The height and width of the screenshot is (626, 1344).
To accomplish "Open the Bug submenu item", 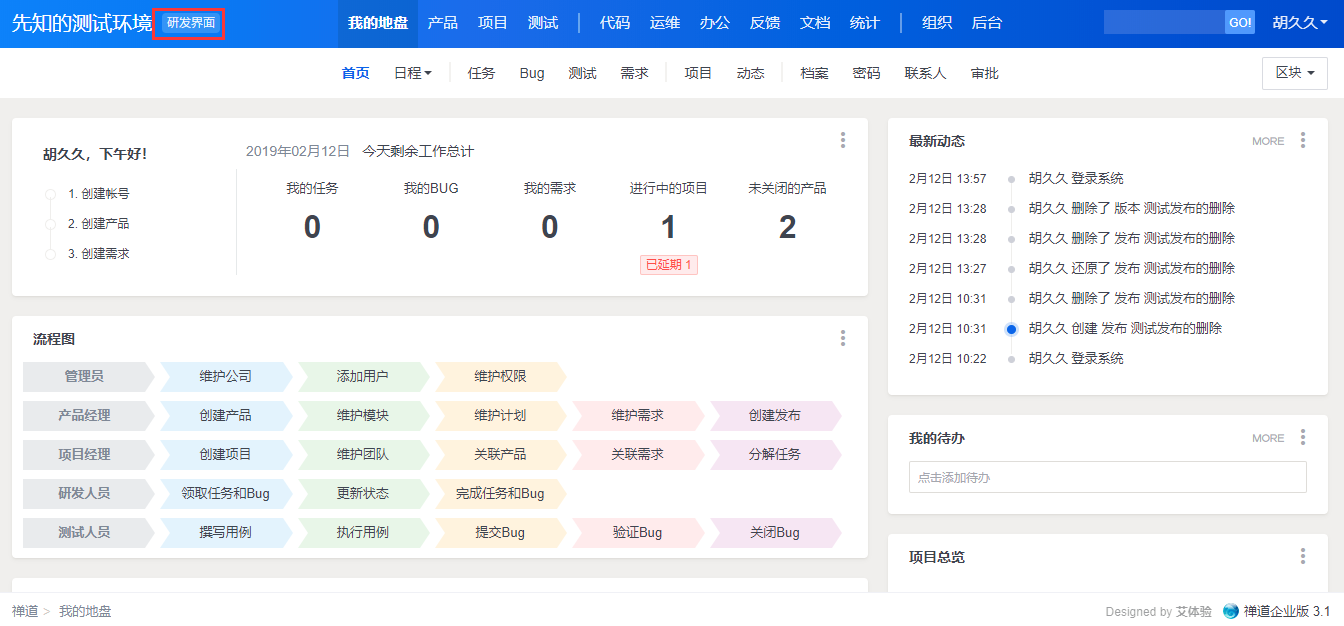I will [532, 73].
